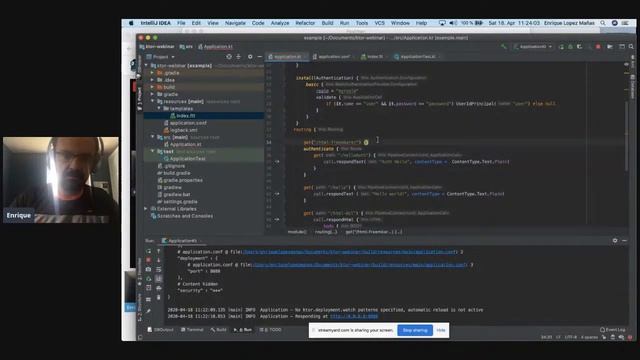Expand the .idea folder
The width and height of the screenshot is (640, 360).
pyautogui.click(x=153, y=80)
